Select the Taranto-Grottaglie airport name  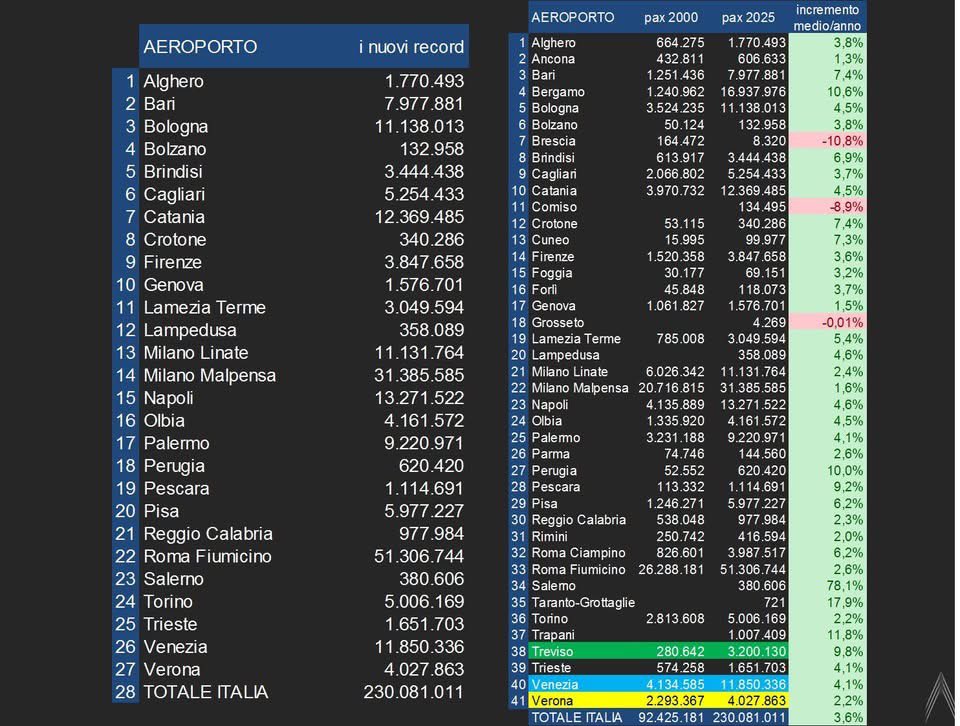(x=583, y=603)
